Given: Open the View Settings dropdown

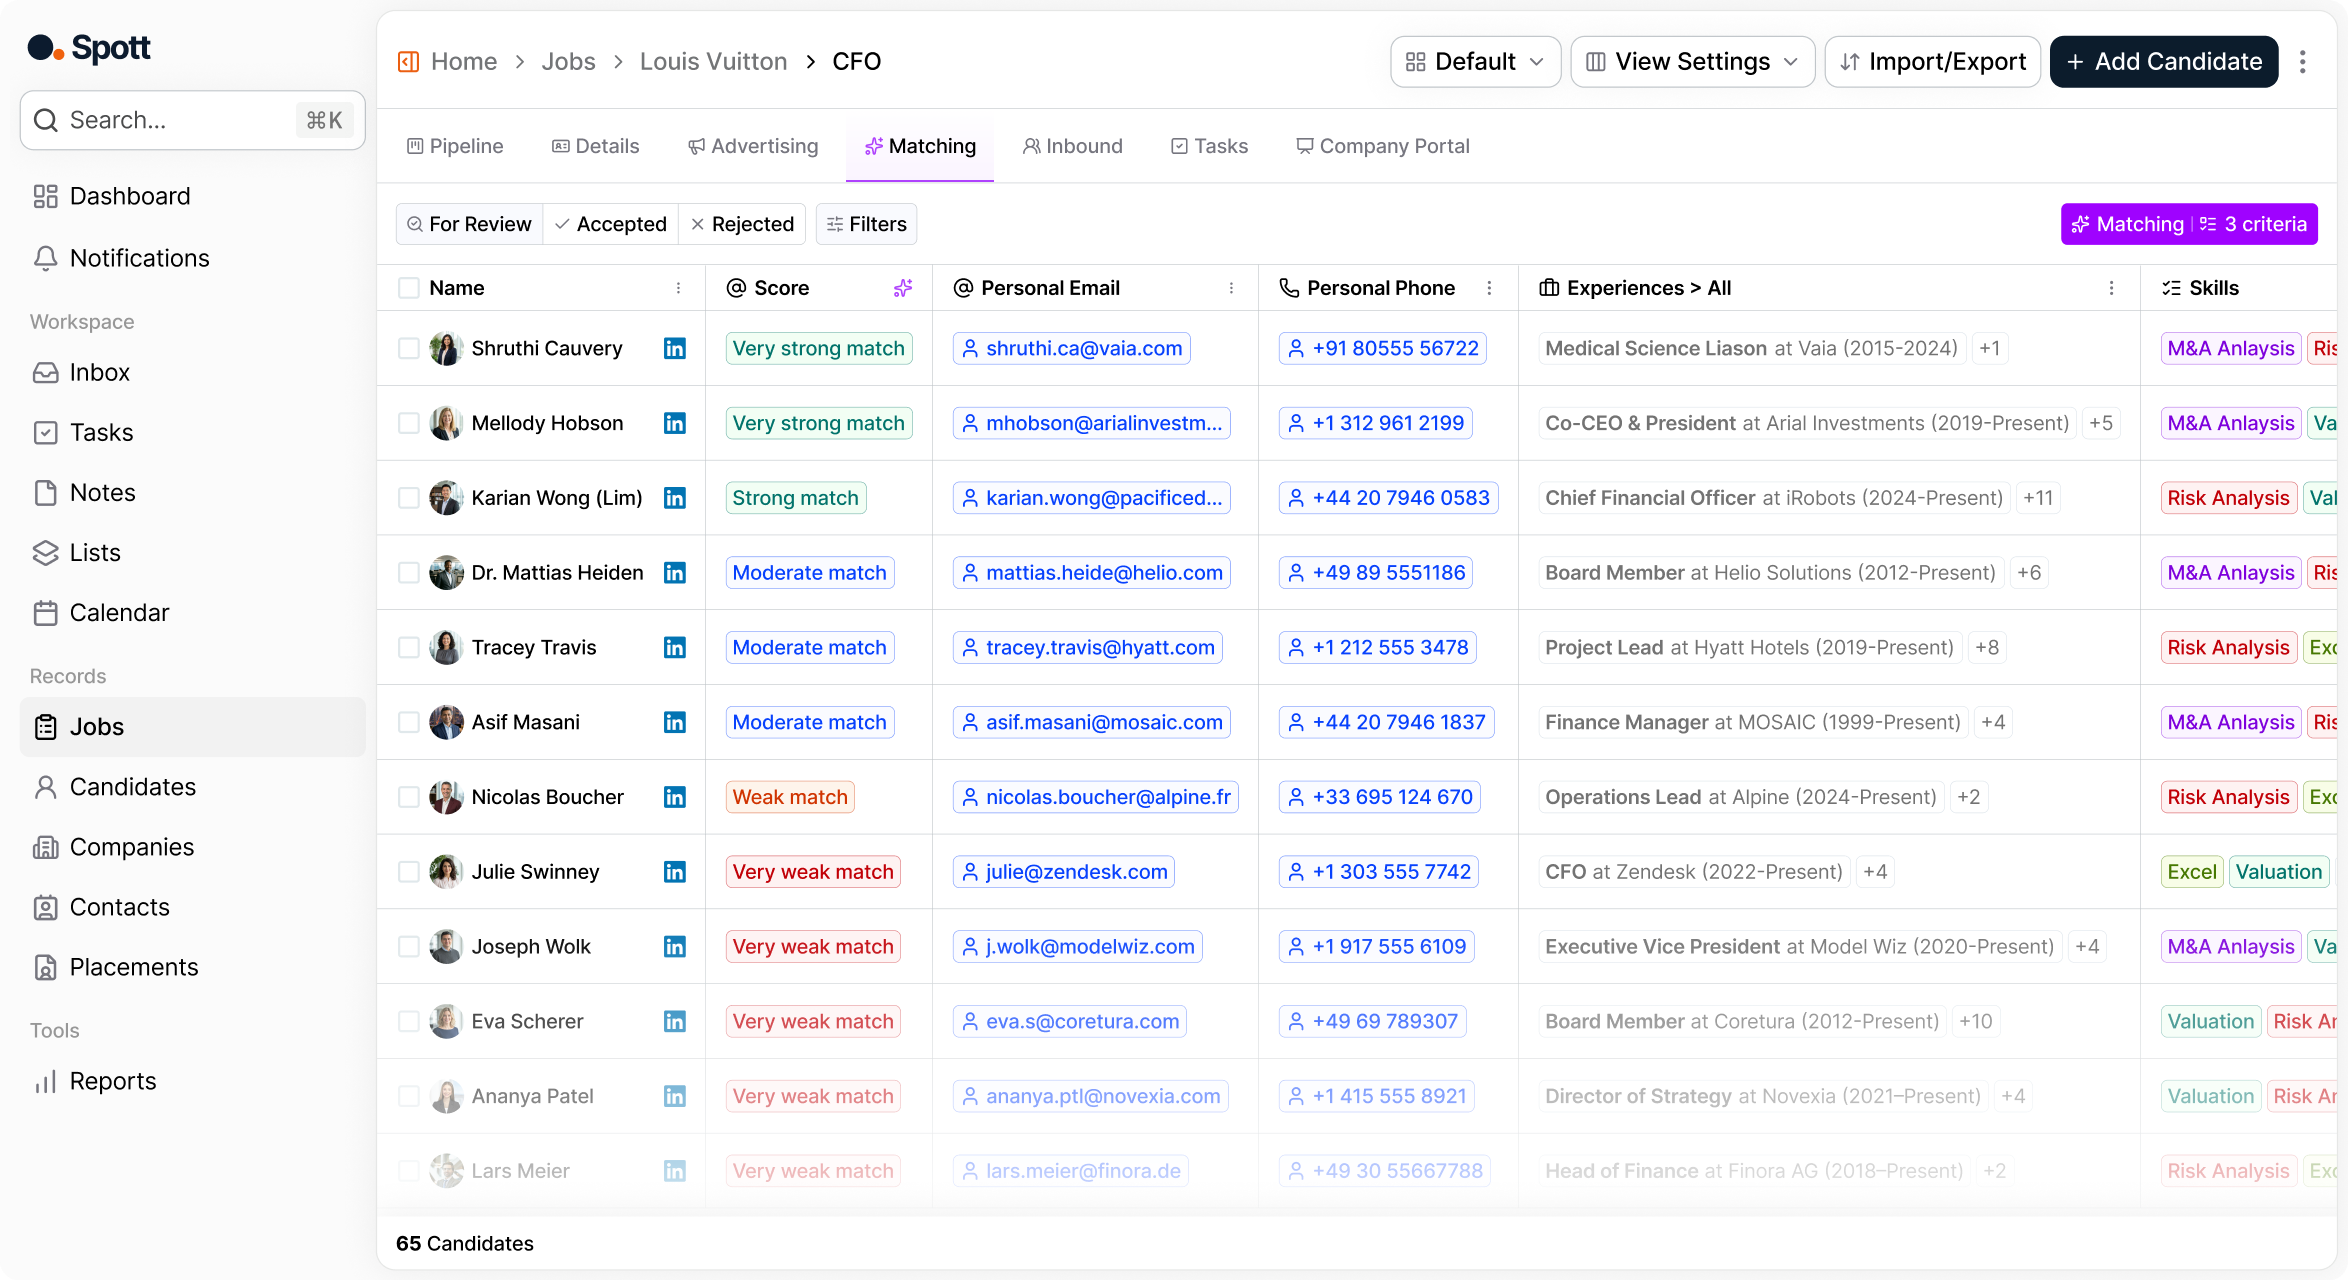Looking at the screenshot, I should click(x=1692, y=62).
